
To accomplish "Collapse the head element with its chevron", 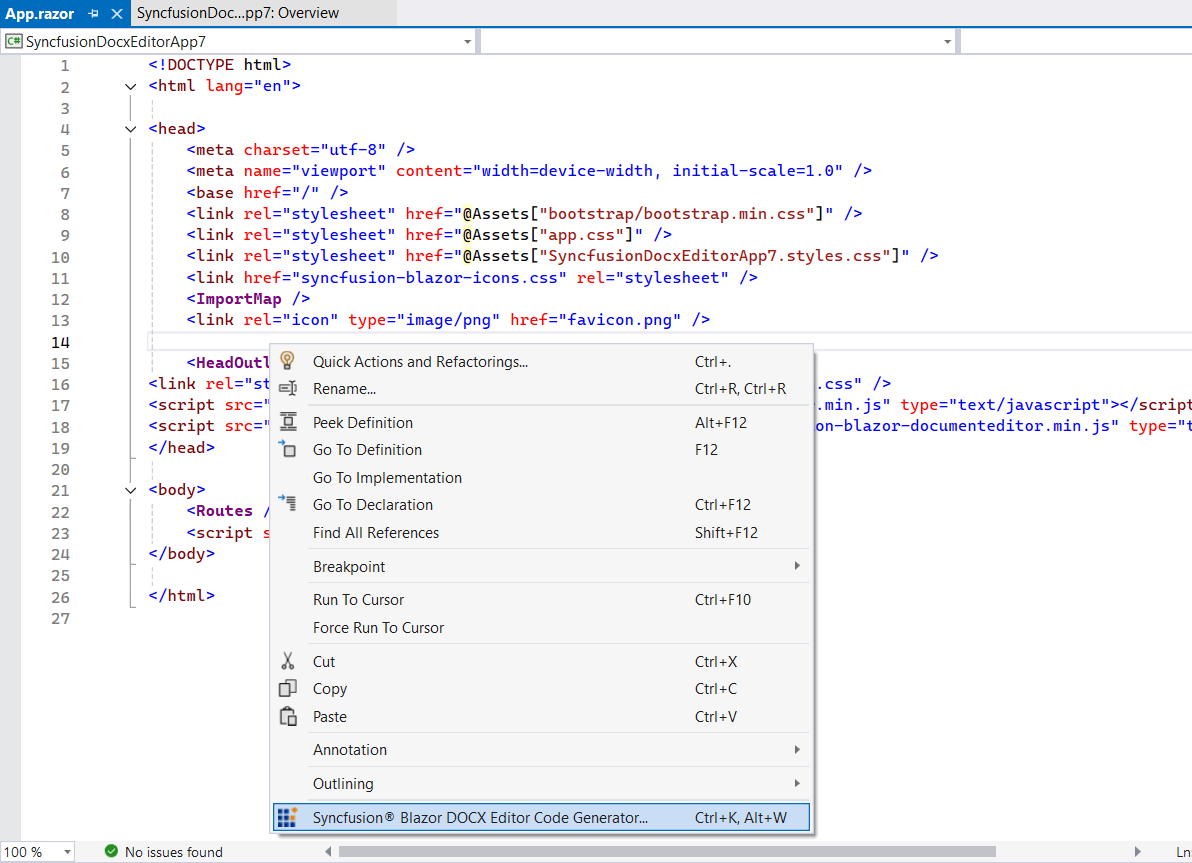I will coord(130,128).
